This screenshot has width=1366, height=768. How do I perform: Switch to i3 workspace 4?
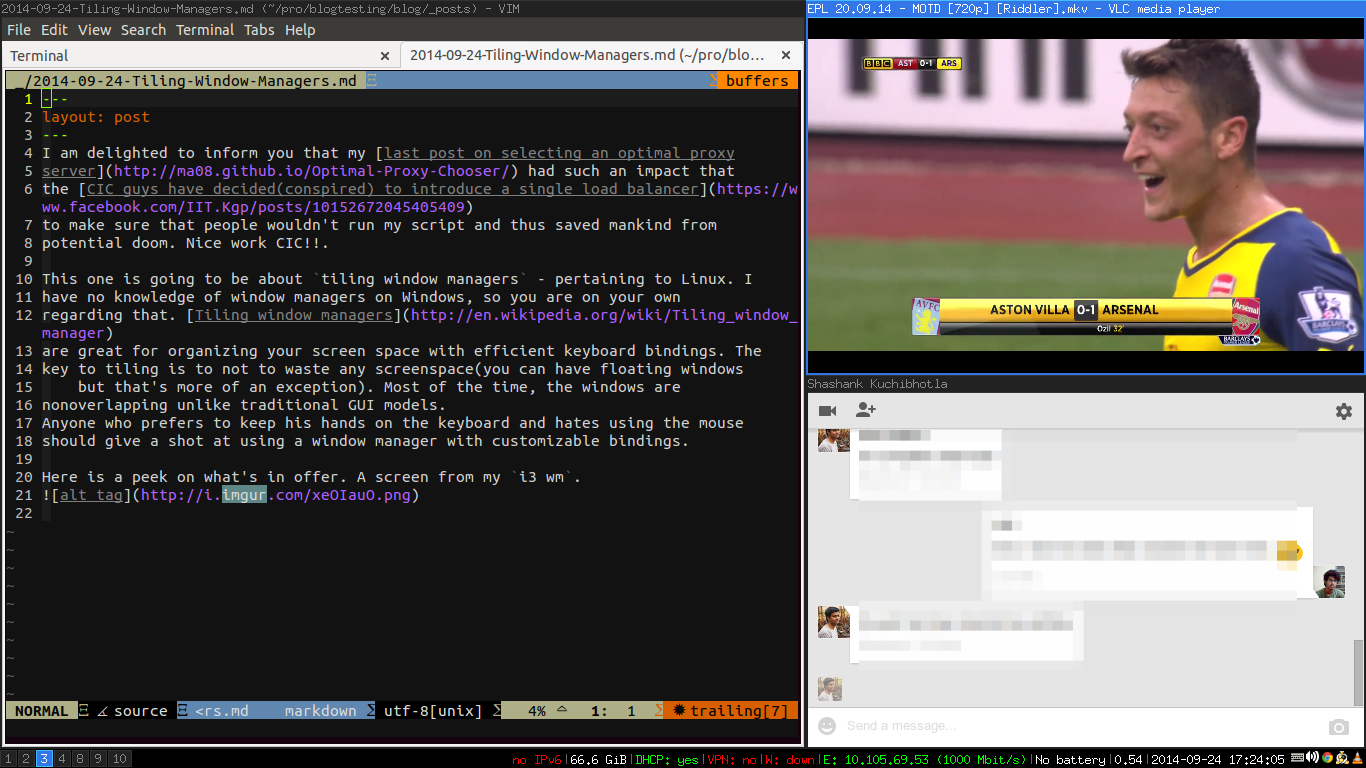point(62,759)
